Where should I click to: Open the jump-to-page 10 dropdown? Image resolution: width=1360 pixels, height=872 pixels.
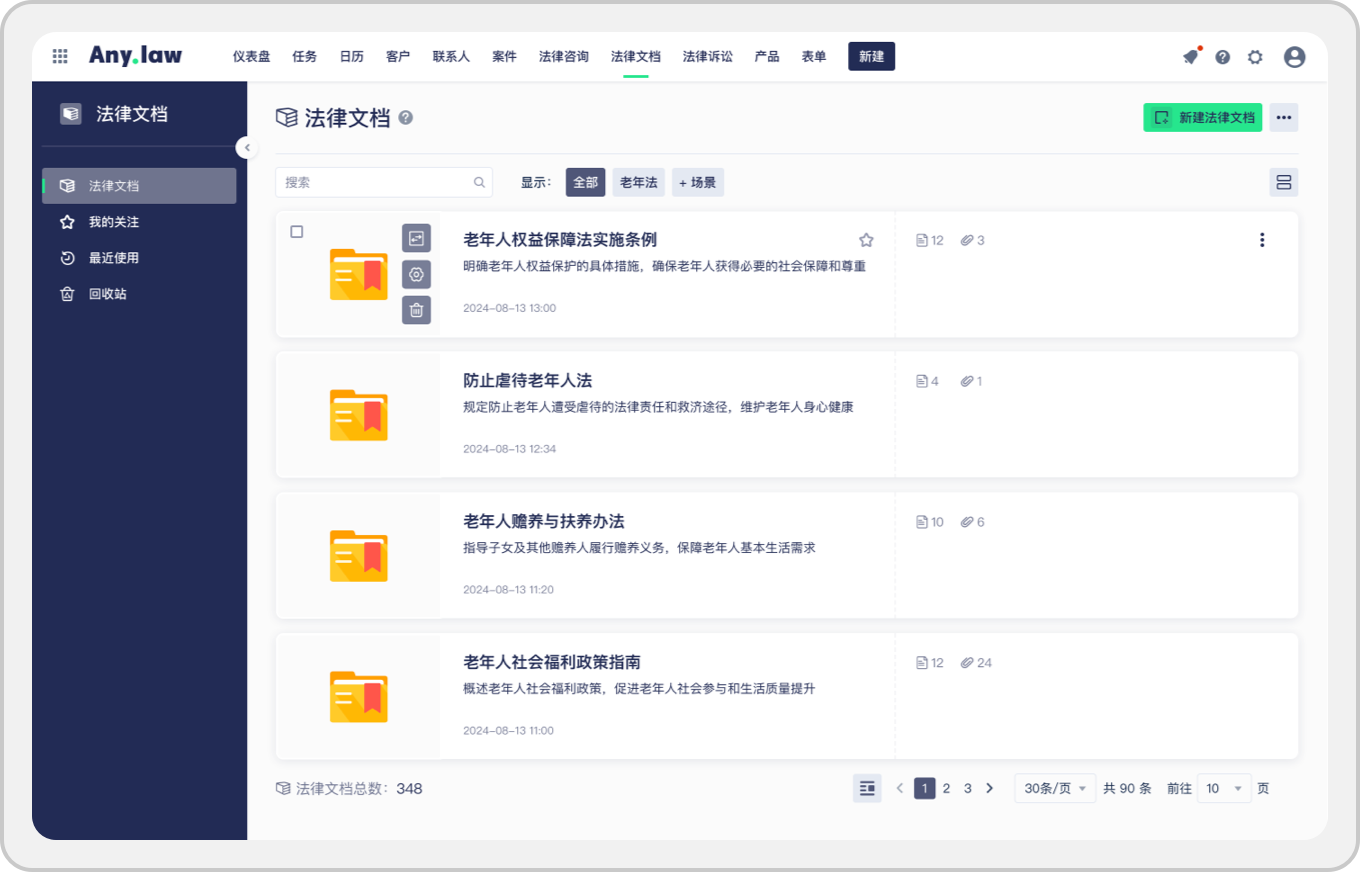(1224, 788)
